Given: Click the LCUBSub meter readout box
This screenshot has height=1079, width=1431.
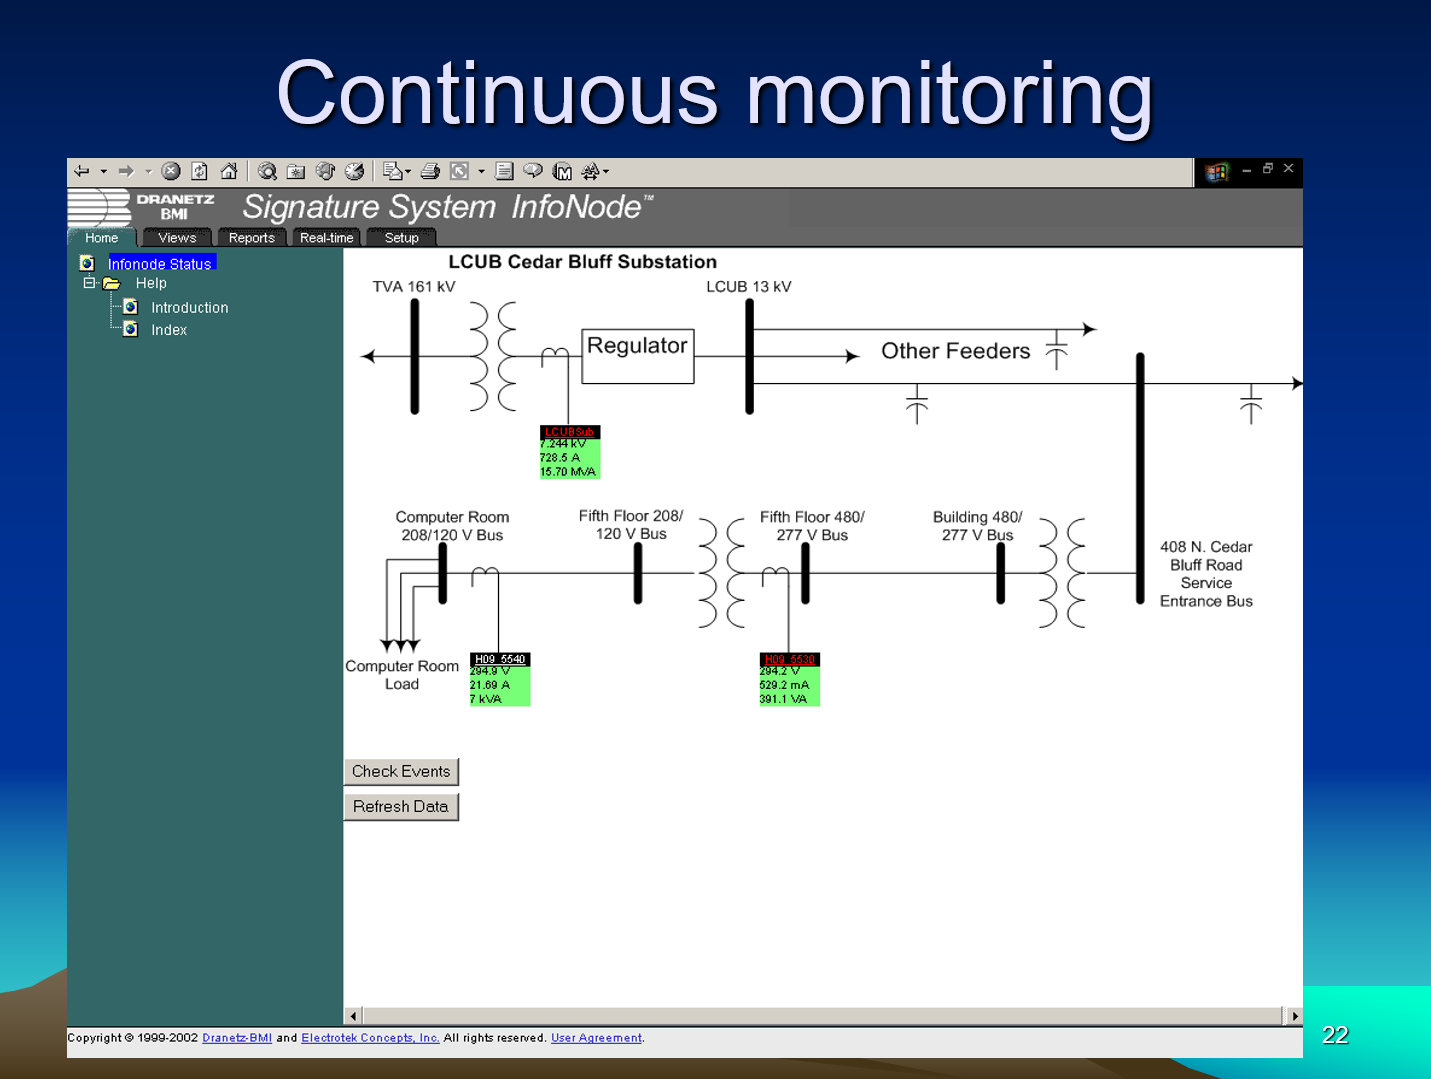Looking at the screenshot, I should [569, 453].
